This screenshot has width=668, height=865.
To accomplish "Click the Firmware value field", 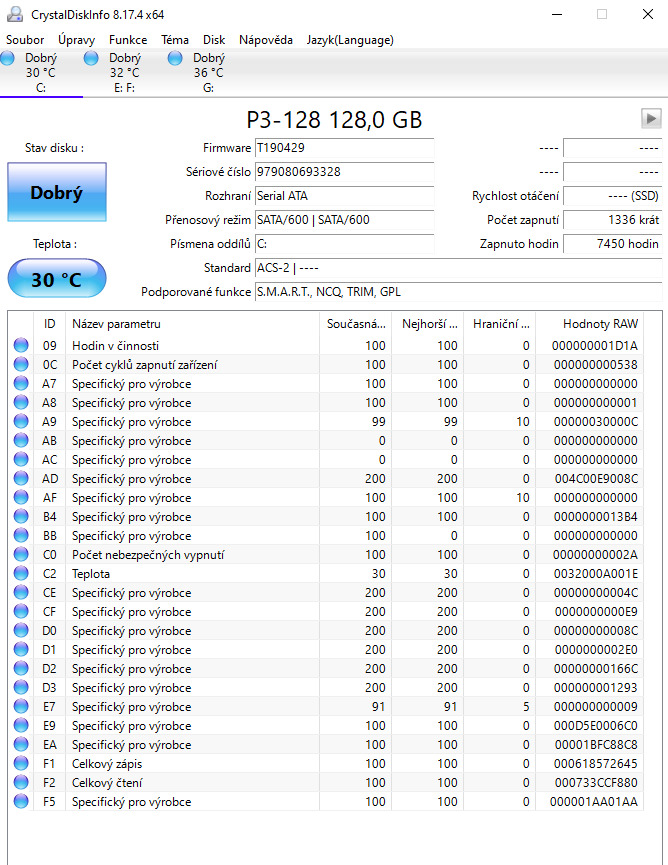I will [344, 148].
